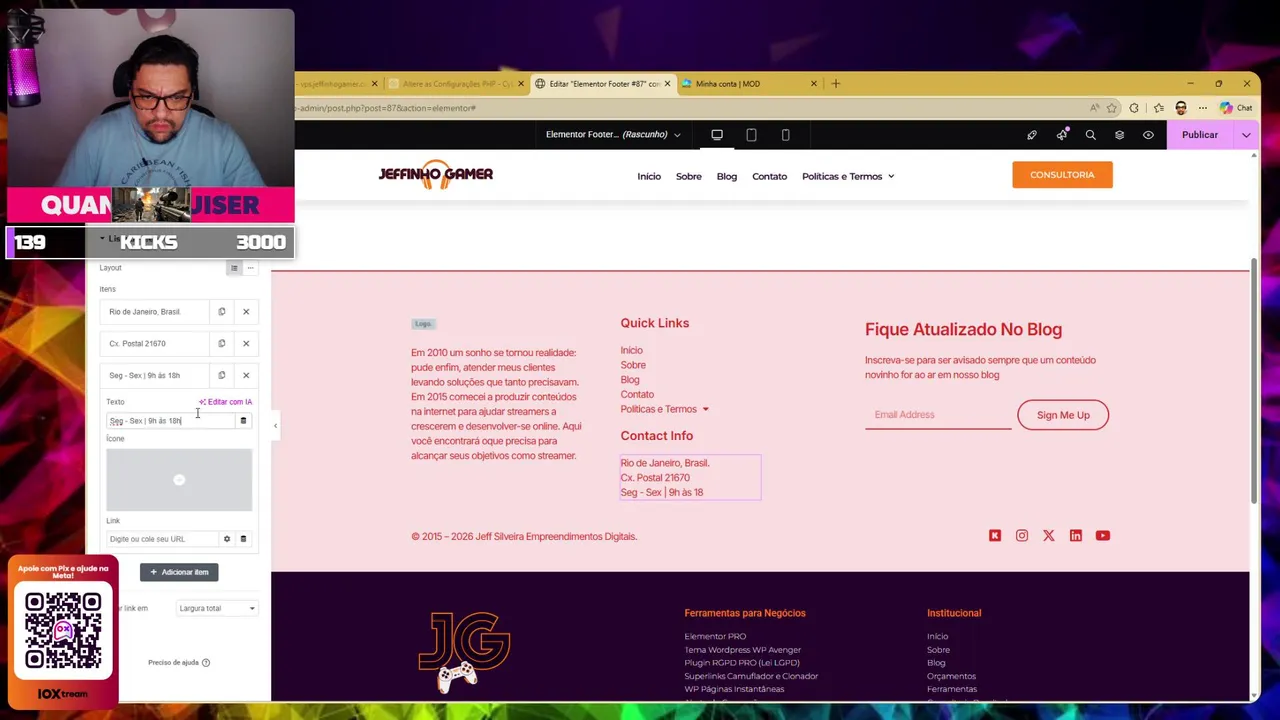
Task: Click the Sign Up button
Action: click(1063, 415)
